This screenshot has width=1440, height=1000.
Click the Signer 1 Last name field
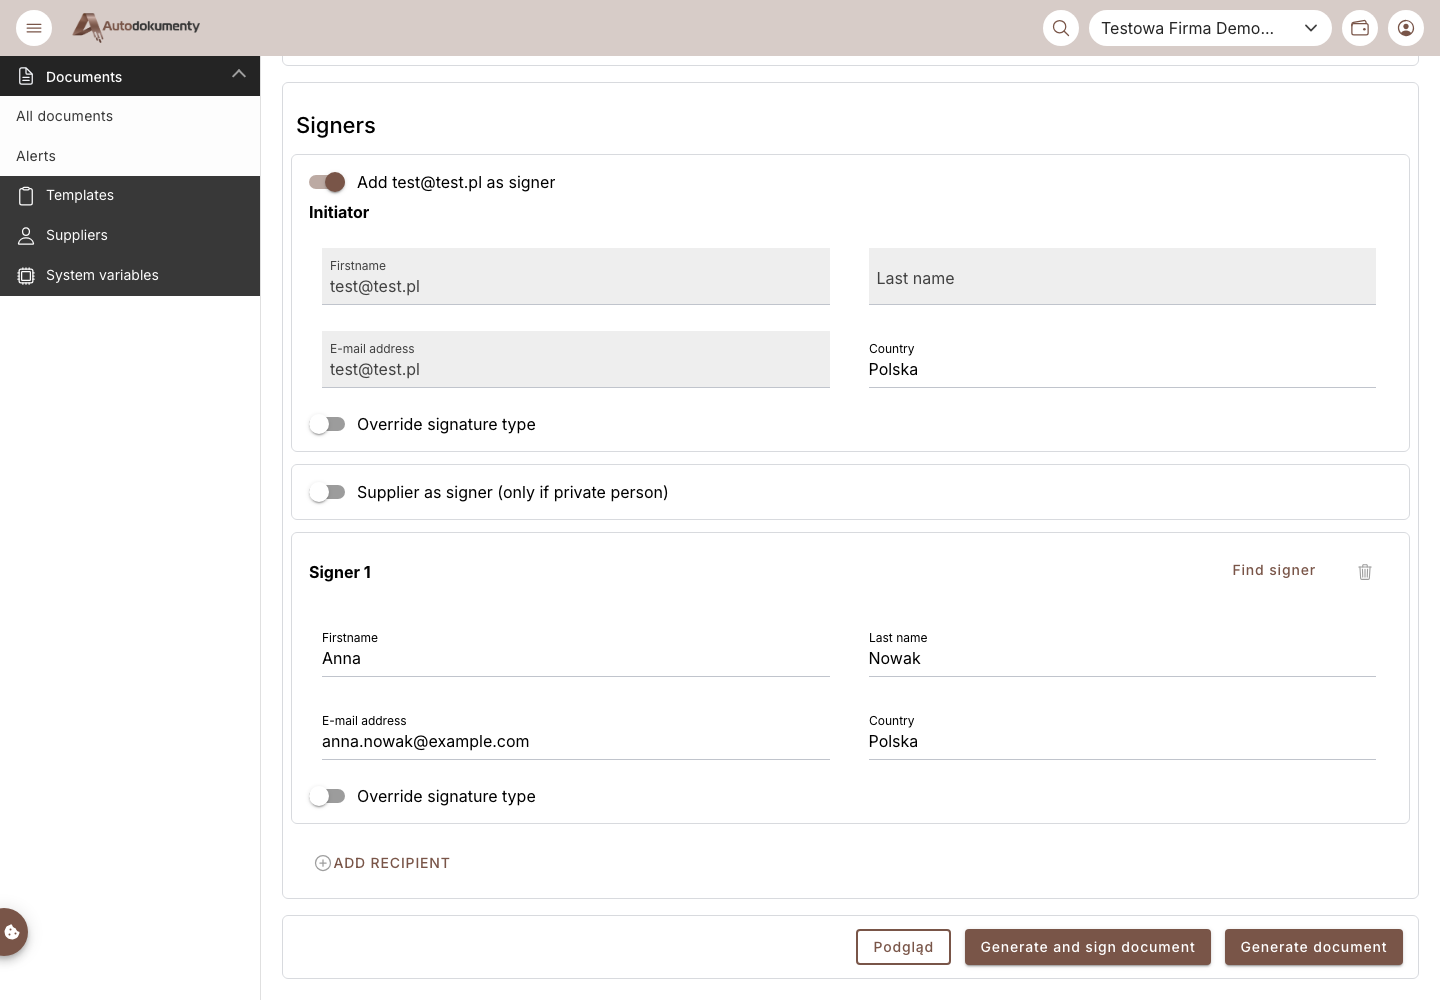[x=1122, y=649]
